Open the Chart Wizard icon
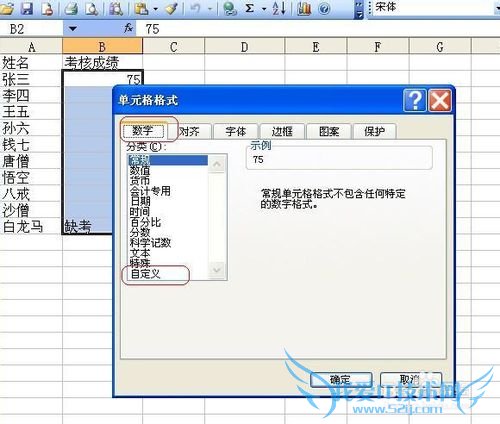500x424 pixels. [x=304, y=8]
